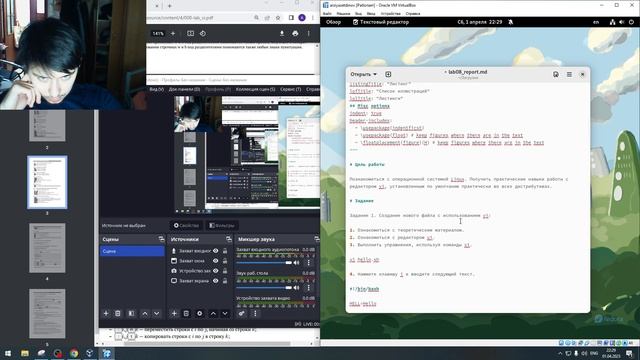Lock the video capture device source

pos(225,271)
